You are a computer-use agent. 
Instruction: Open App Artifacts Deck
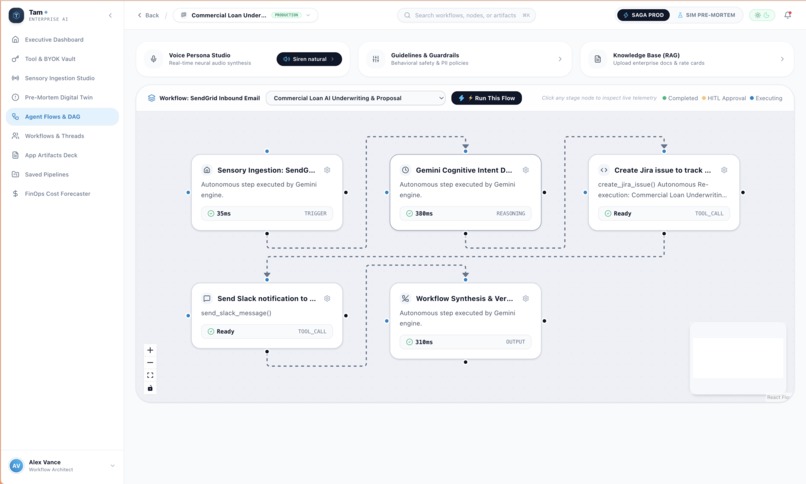tap(62, 155)
